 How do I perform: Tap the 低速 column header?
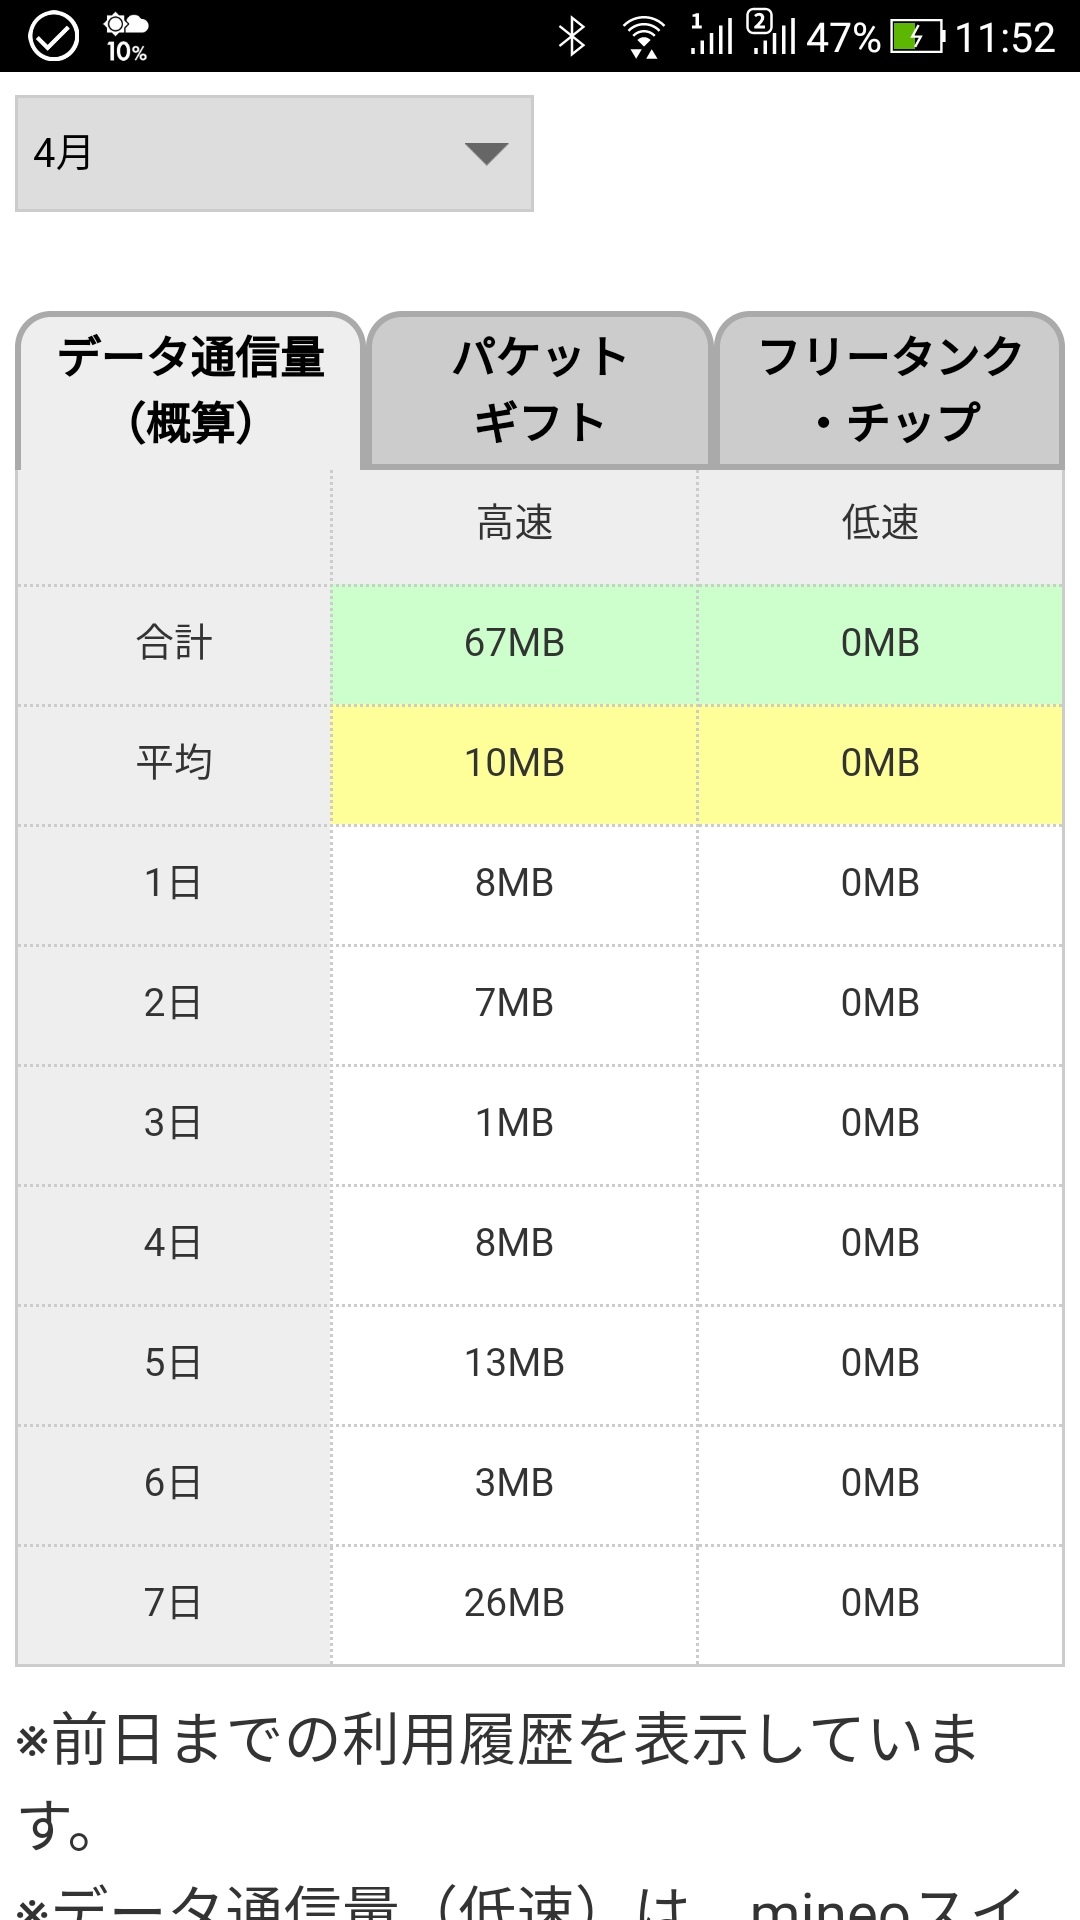click(x=880, y=524)
